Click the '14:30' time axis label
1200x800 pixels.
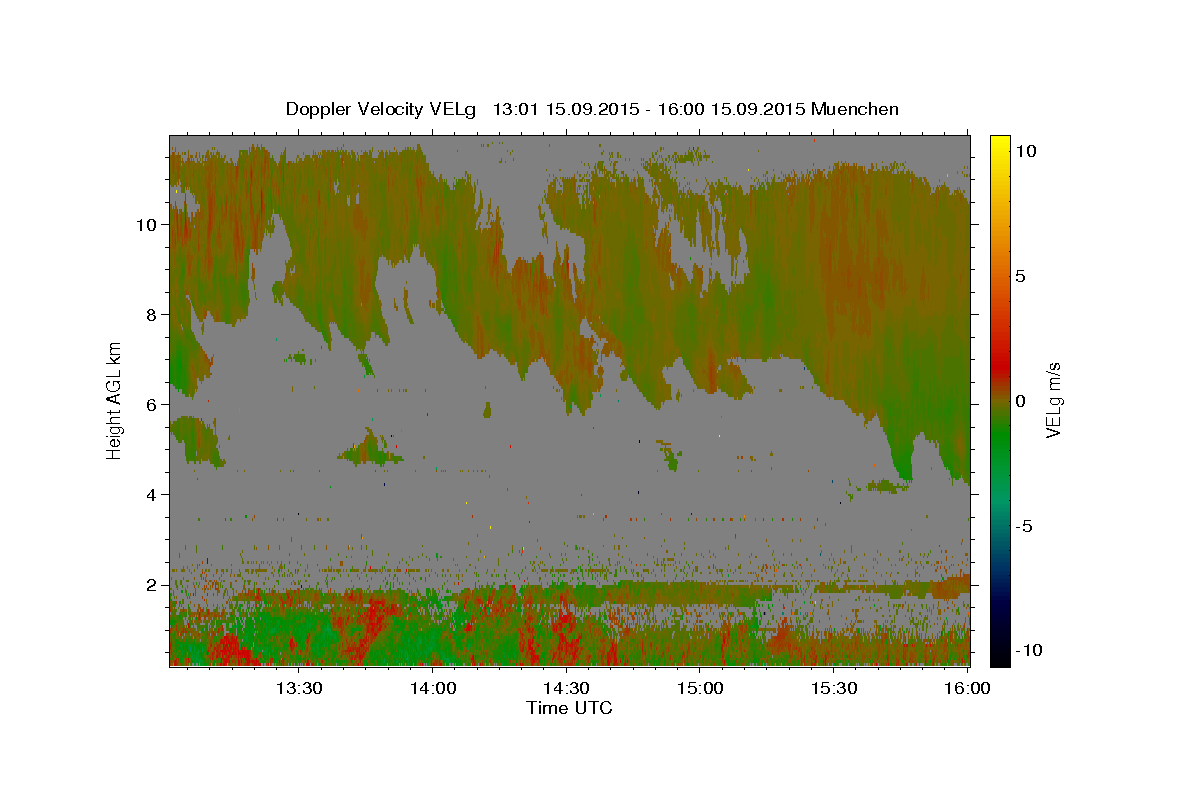(566, 688)
